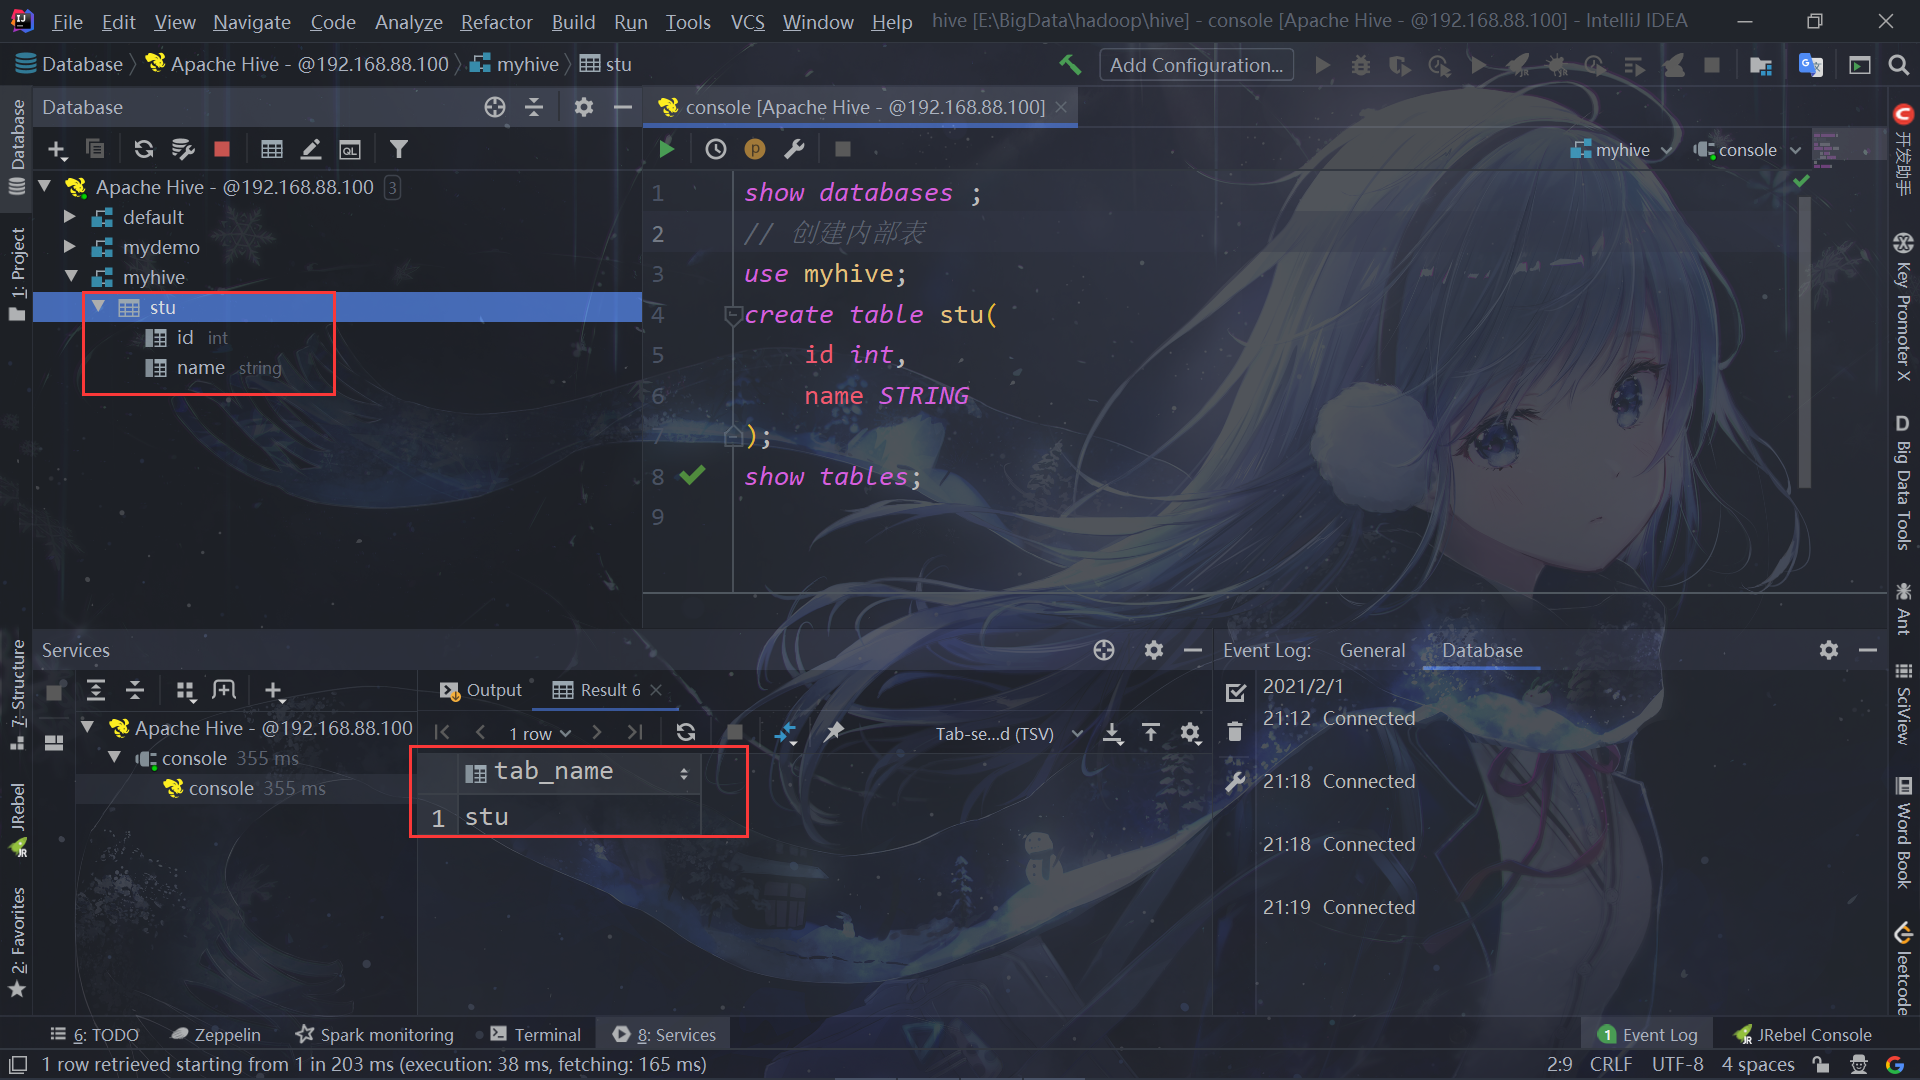Image resolution: width=1920 pixels, height=1080 pixels.
Task: Open the Filter funnel icon in Database panel
Action: (x=399, y=149)
